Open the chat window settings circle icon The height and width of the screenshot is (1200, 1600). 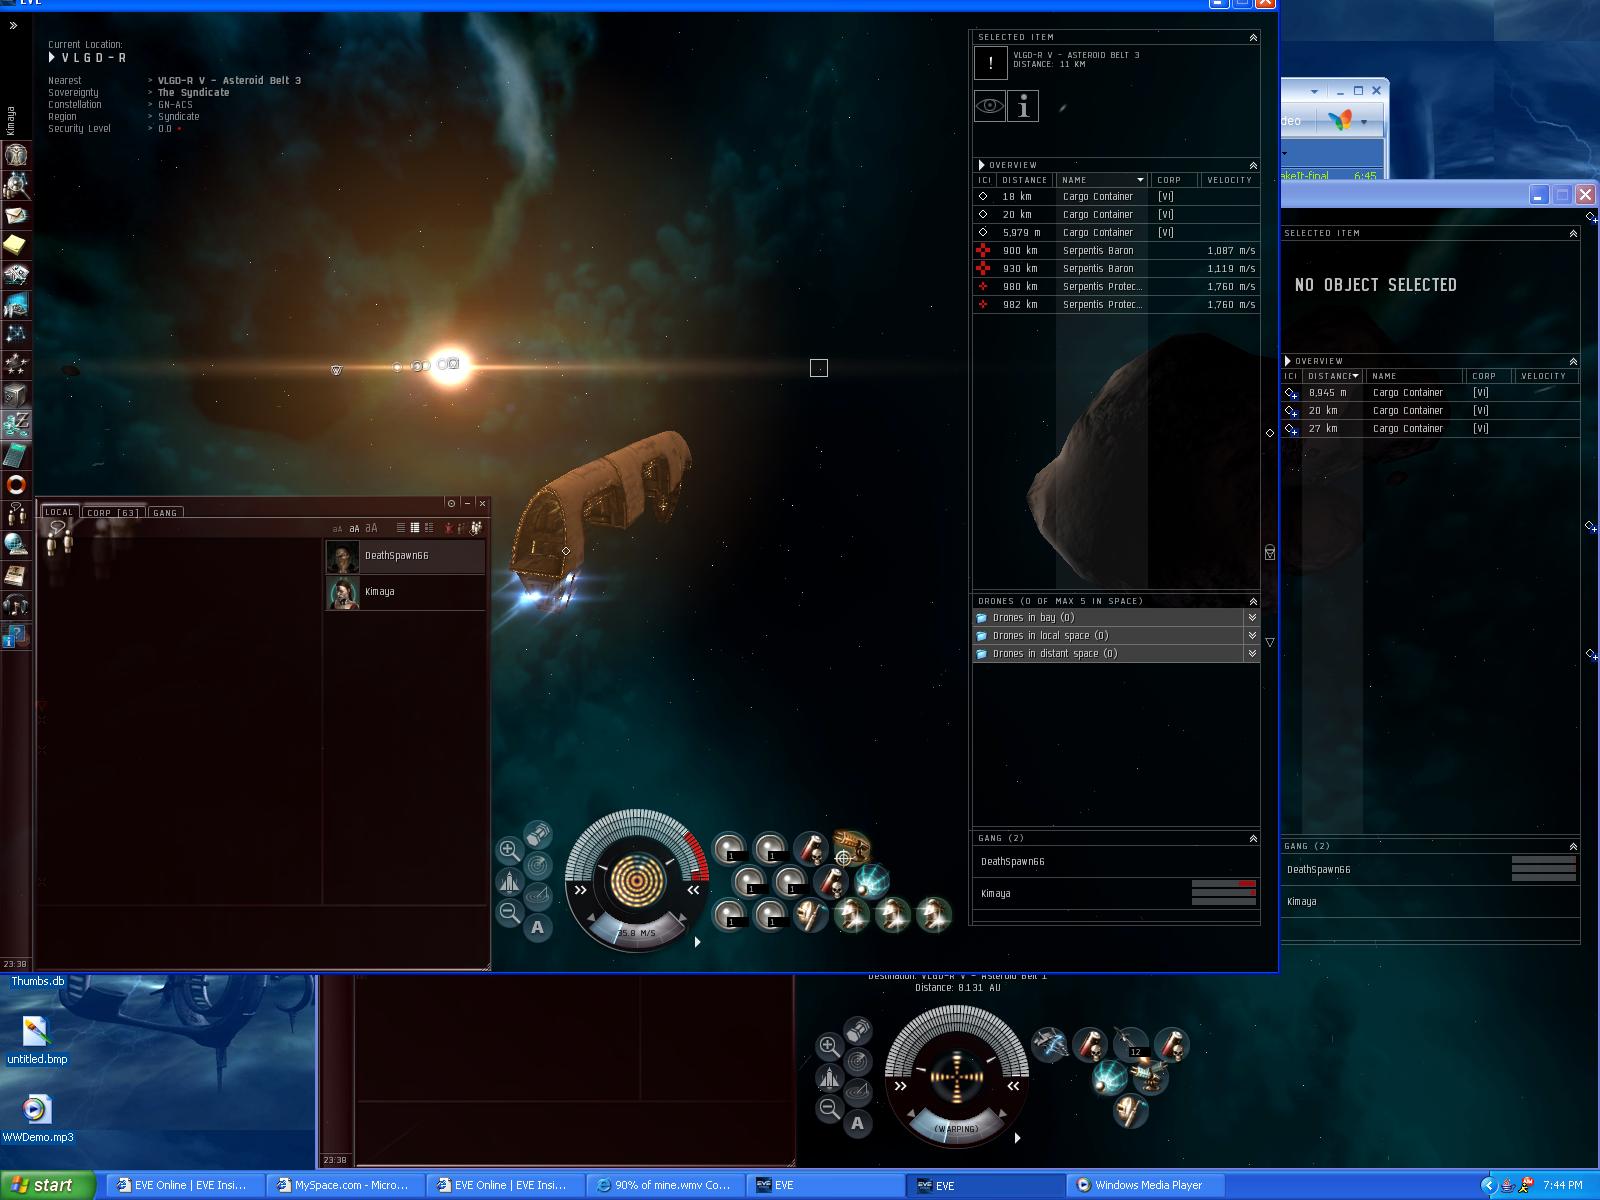(451, 503)
